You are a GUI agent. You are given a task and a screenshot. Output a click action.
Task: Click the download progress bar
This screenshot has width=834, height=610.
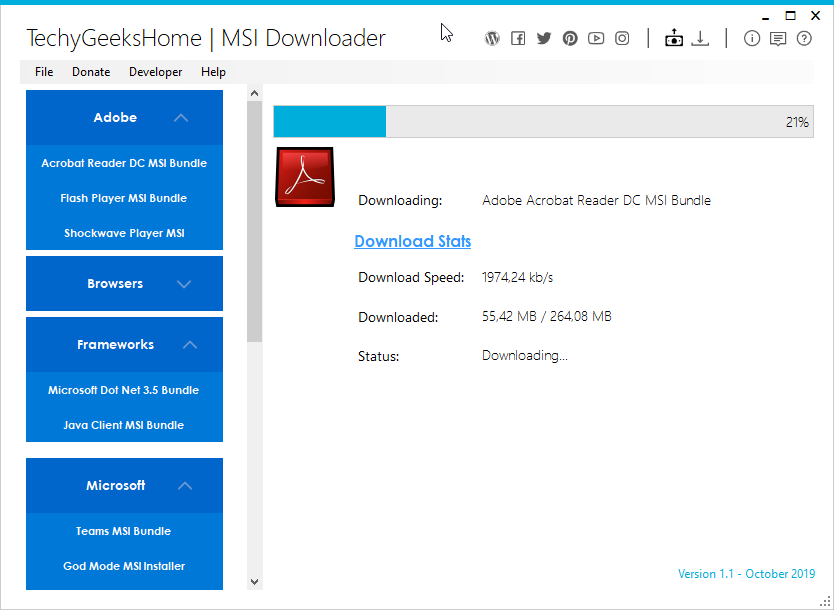(544, 121)
